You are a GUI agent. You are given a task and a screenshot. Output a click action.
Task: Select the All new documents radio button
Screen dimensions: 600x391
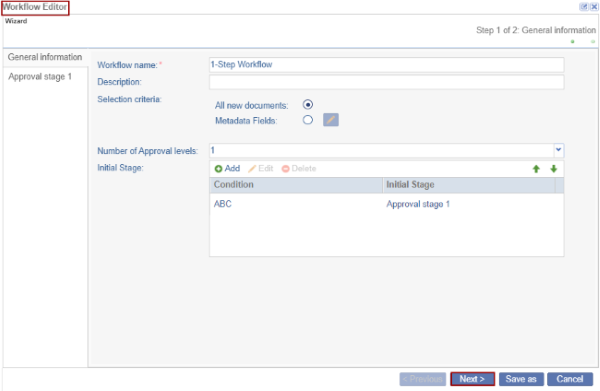308,104
